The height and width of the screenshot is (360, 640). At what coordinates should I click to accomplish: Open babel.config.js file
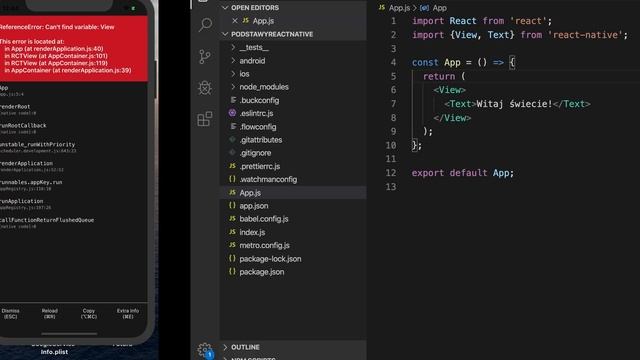tap(293, 219)
